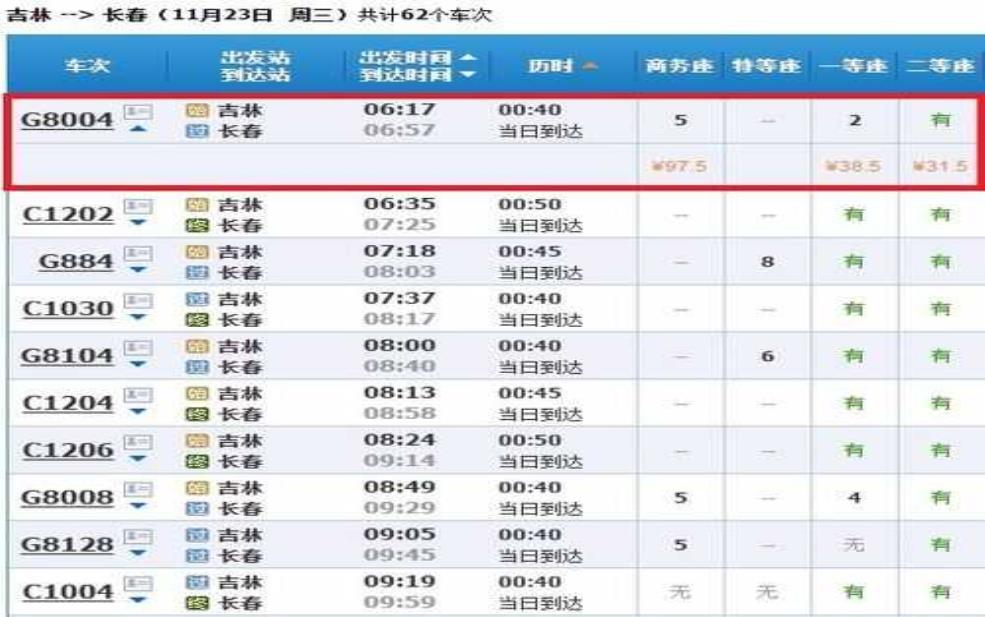Click the ID card icon for C1030
Screen dimensions: 985x617
pyautogui.click(x=138, y=300)
